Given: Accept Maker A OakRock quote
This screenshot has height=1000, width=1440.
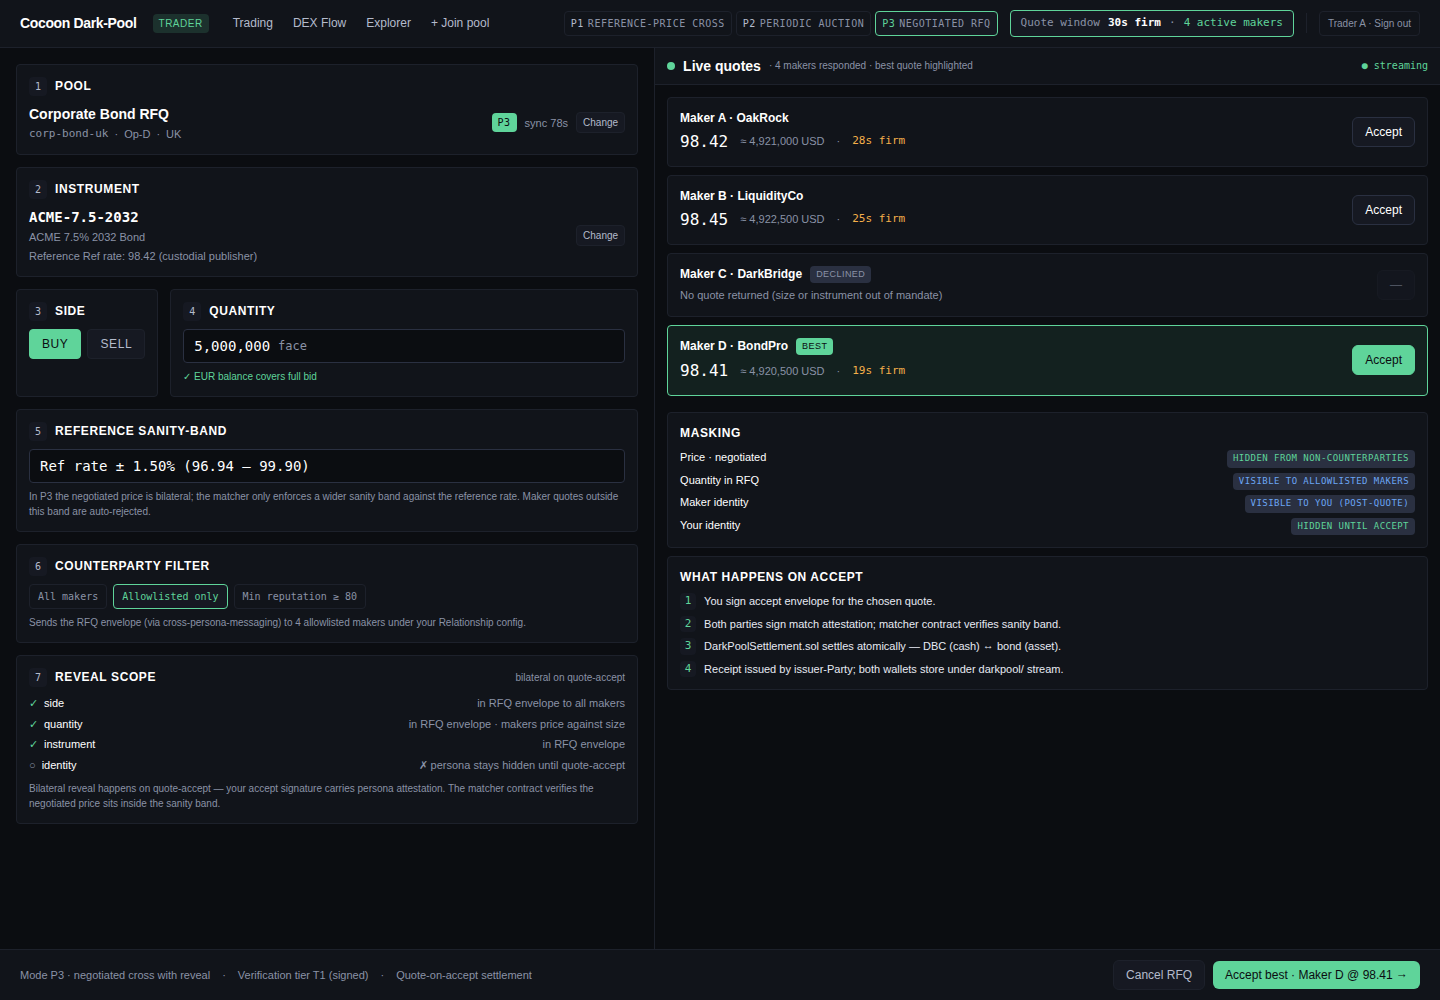Looking at the screenshot, I should 1383,132.
